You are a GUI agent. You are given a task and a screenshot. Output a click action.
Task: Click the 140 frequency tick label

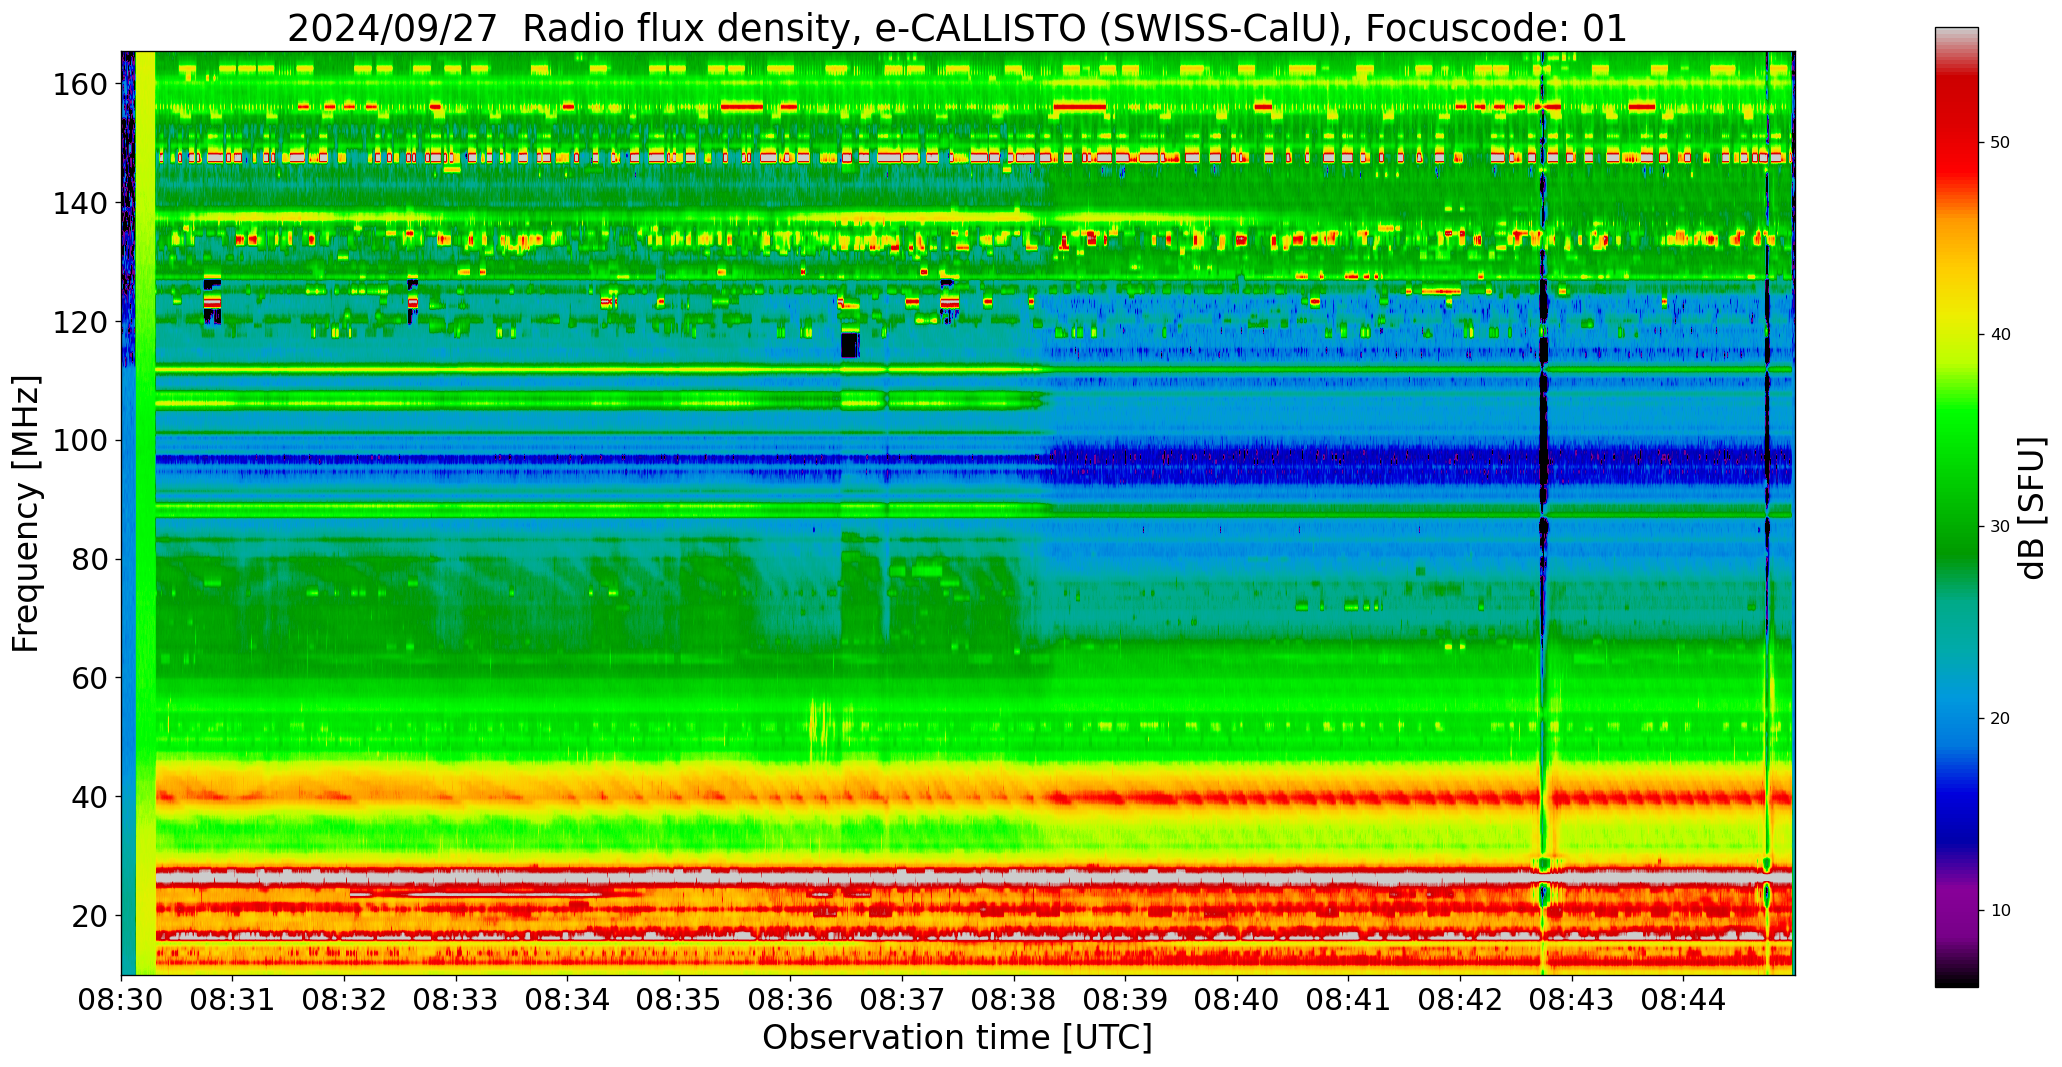click(x=80, y=204)
